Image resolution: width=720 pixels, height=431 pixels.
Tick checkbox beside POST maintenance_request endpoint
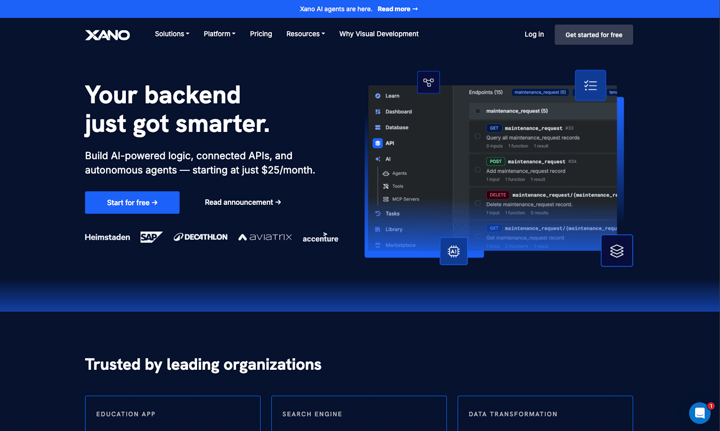[x=478, y=170]
